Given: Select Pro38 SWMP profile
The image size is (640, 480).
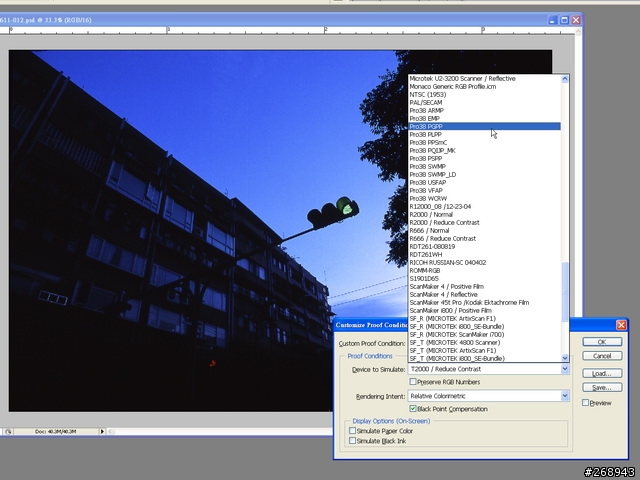Looking at the screenshot, I should click(x=484, y=167).
